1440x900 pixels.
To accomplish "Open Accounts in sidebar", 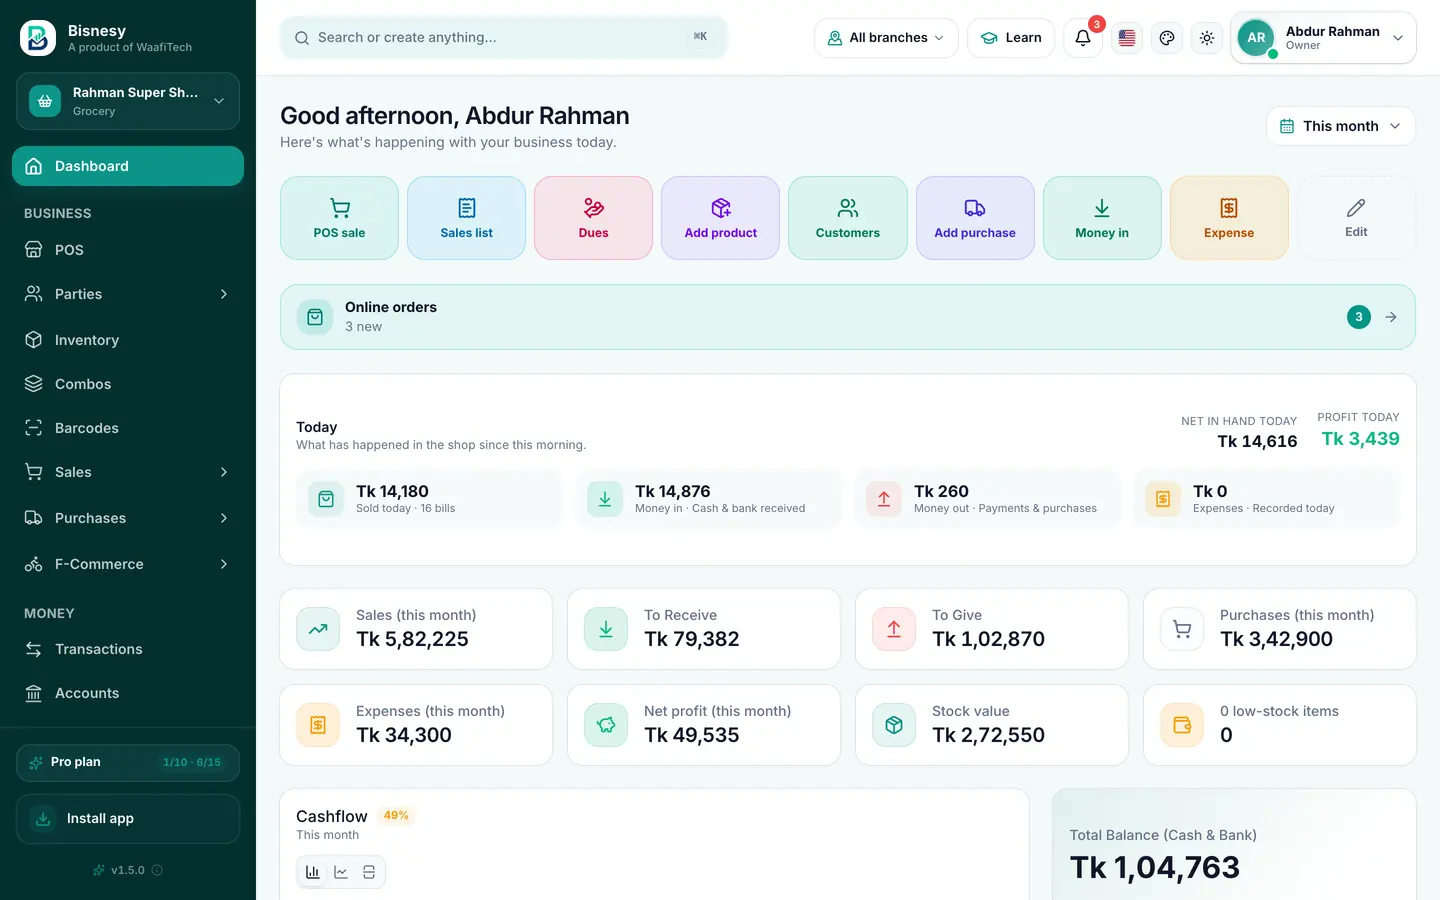I will tap(128, 693).
